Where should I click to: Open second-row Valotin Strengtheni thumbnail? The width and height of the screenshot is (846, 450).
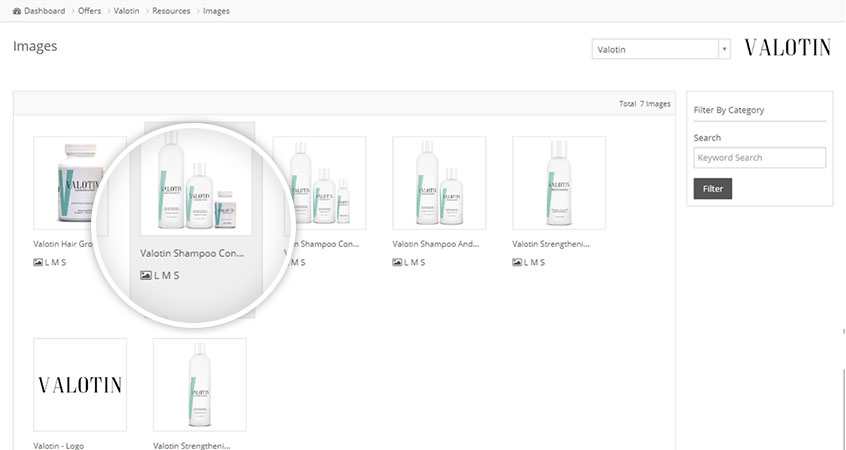tap(199, 384)
